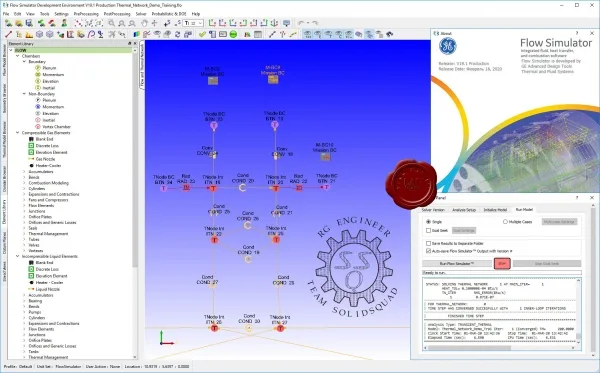Click the Run Flow Simulator button
Image resolution: width=600 pixels, height=373 pixels.
point(457,264)
